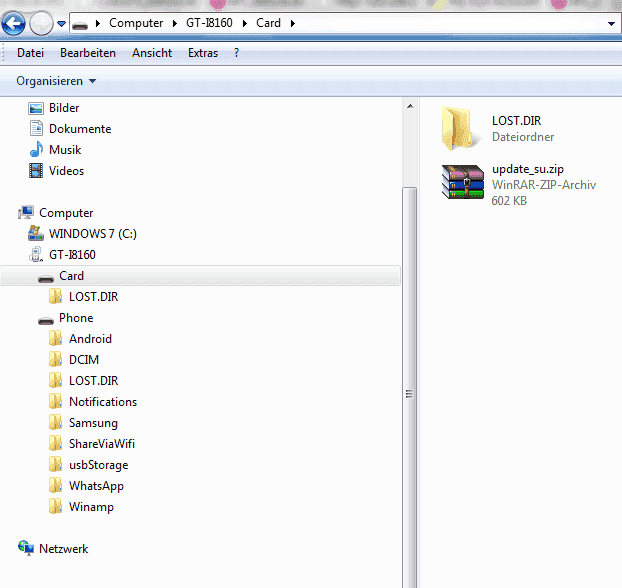Click the Musik note icon
622x588 pixels.
click(36, 150)
